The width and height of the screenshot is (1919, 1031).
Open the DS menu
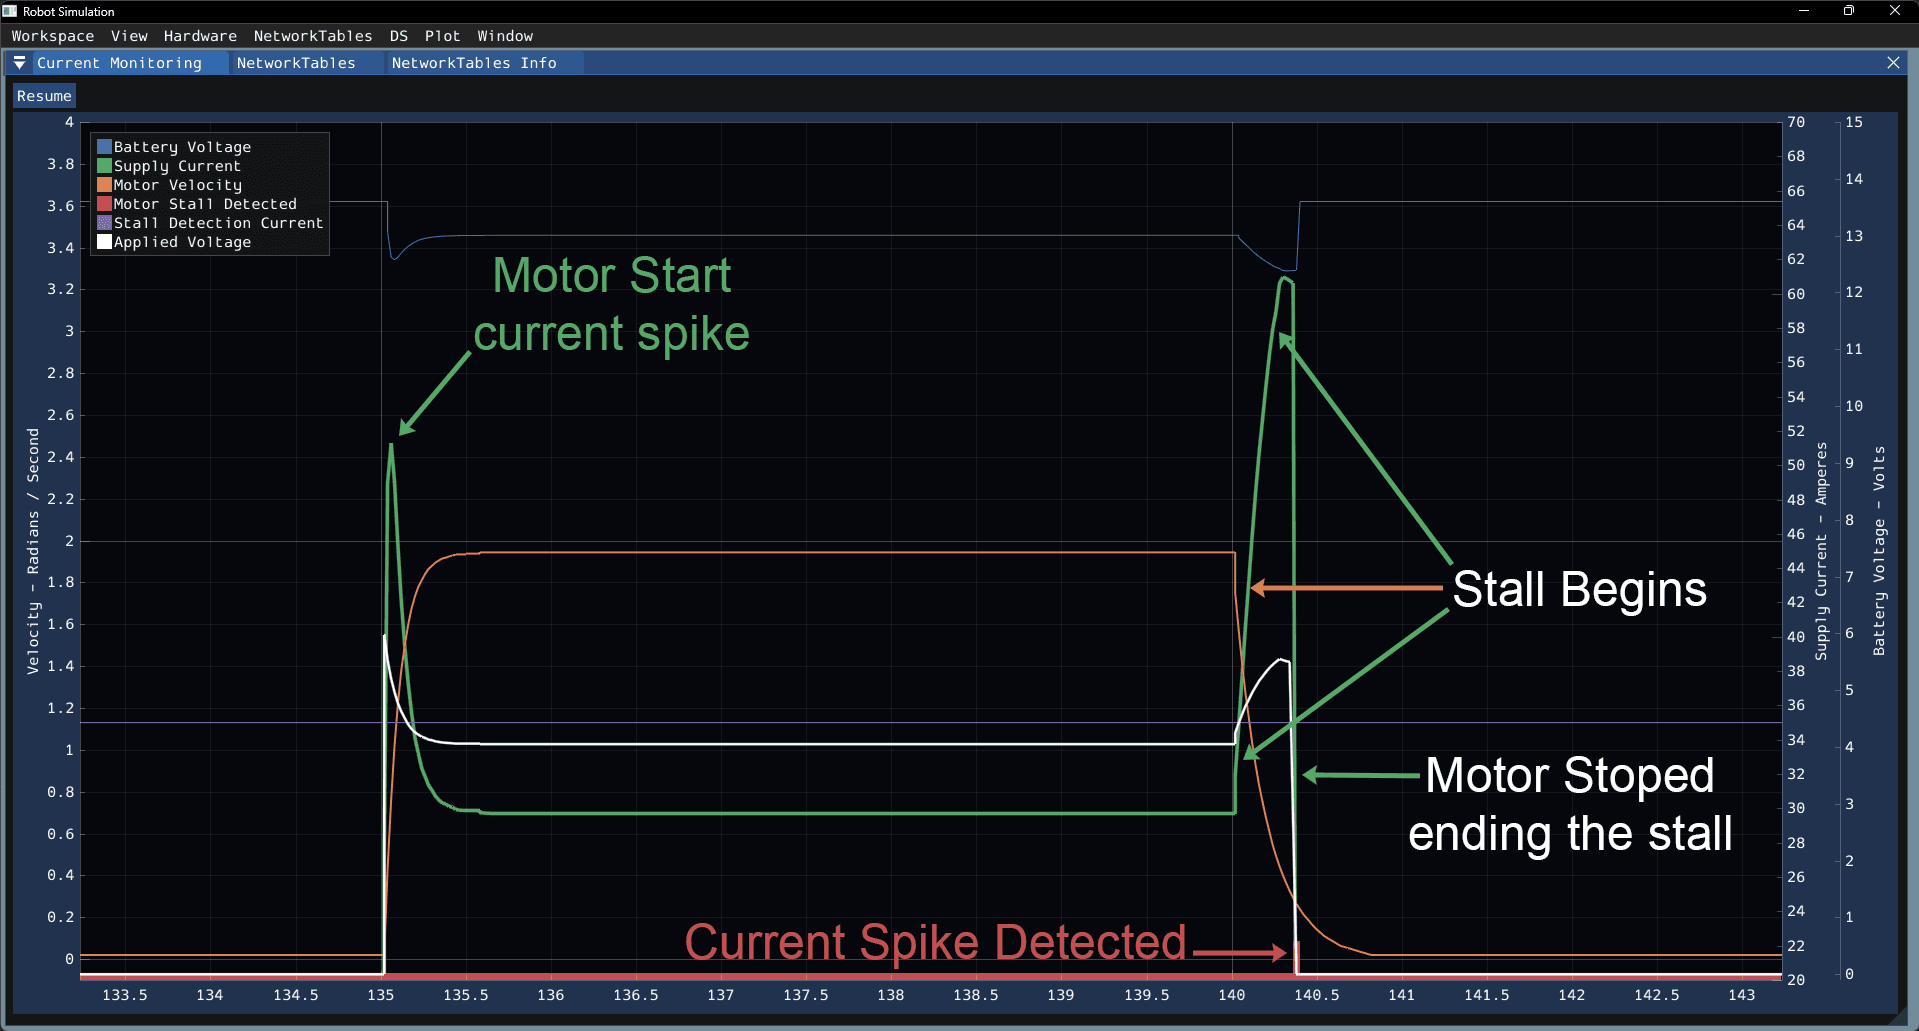(399, 36)
